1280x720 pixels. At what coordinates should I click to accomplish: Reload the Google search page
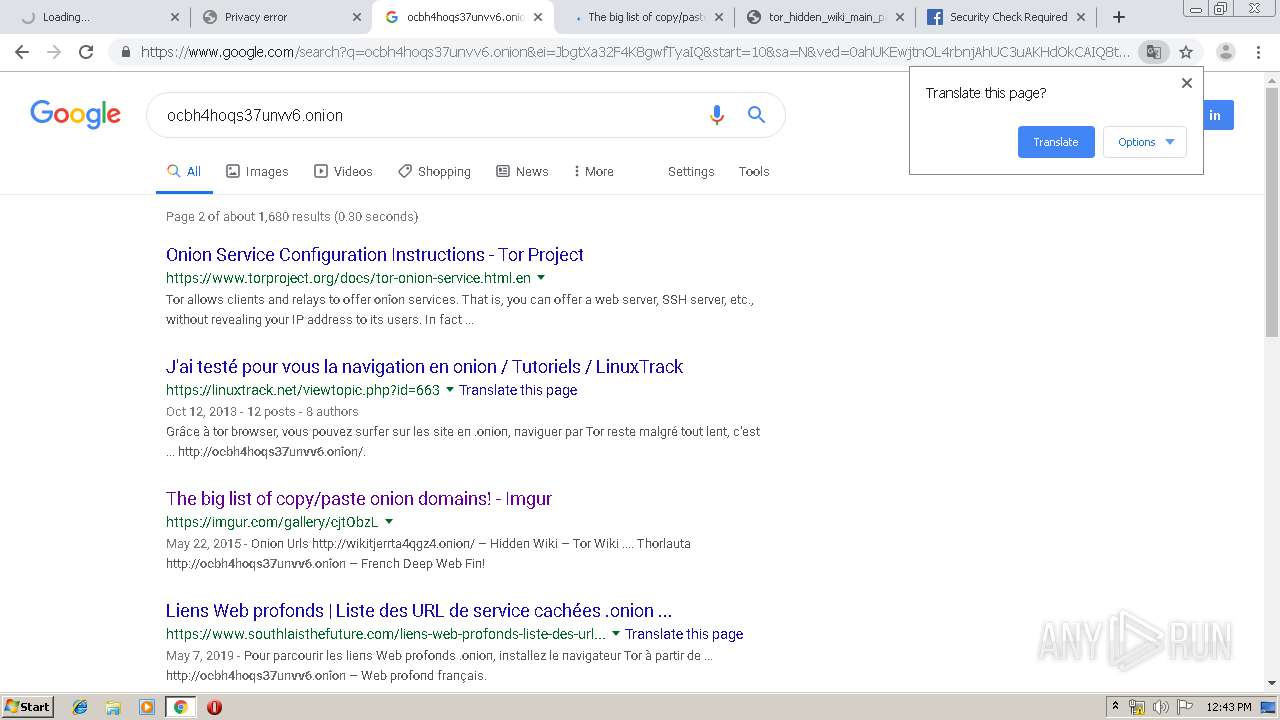[x=86, y=52]
